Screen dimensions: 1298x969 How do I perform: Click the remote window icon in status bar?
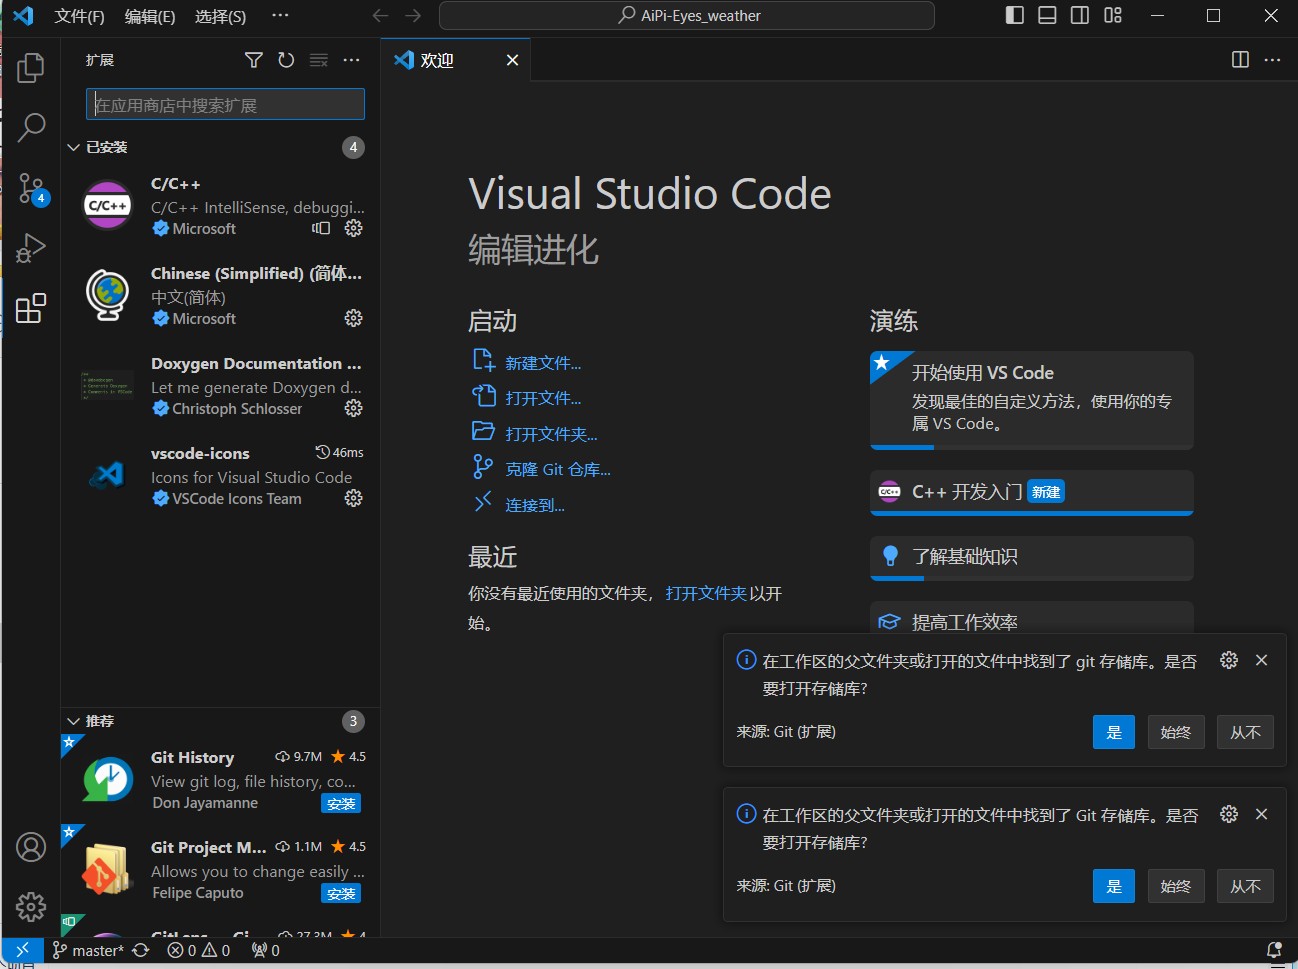(x=22, y=950)
